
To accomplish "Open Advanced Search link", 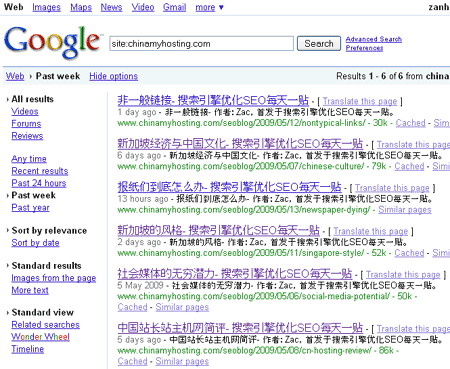I will tap(374, 39).
